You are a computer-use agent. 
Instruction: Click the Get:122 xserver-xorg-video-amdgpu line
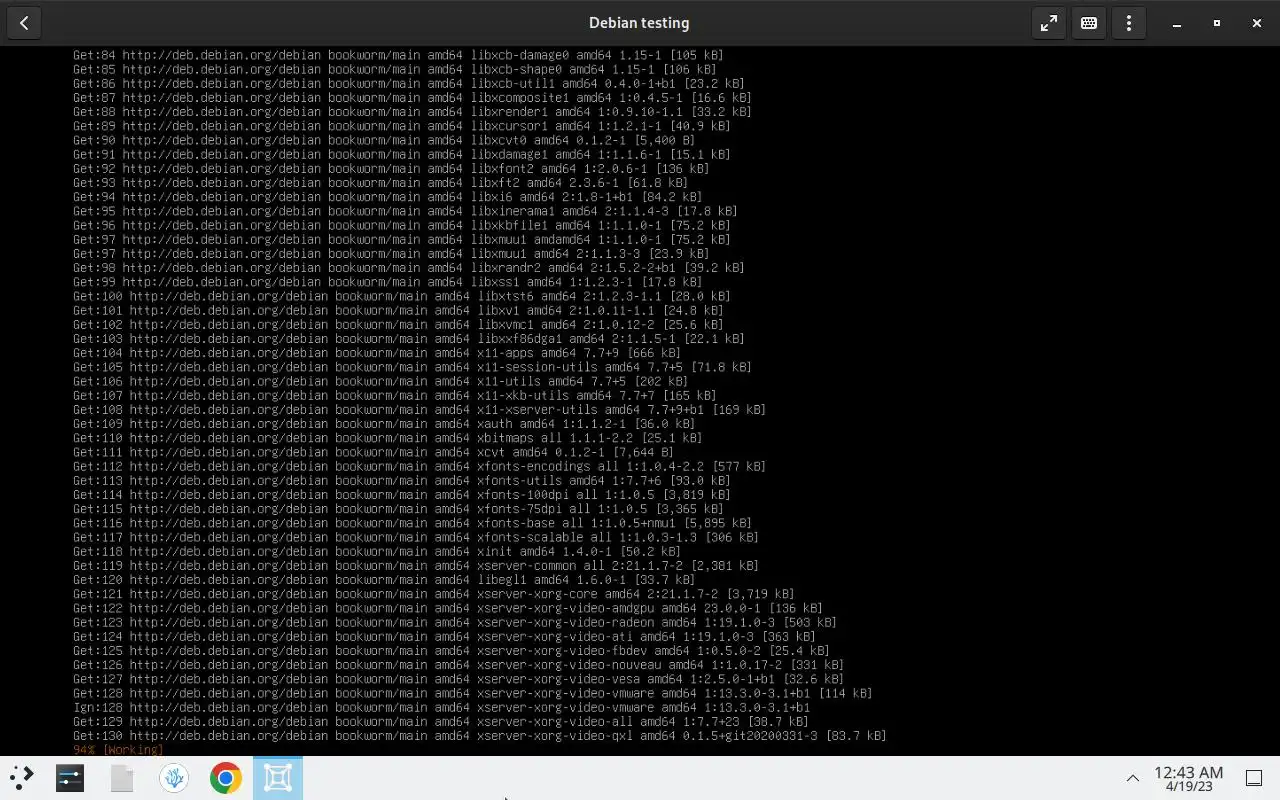point(448,608)
